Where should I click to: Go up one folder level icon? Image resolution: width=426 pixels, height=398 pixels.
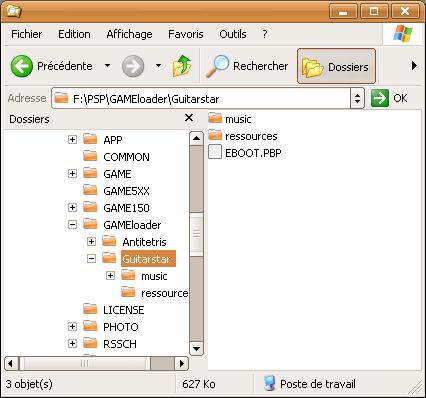[182, 66]
